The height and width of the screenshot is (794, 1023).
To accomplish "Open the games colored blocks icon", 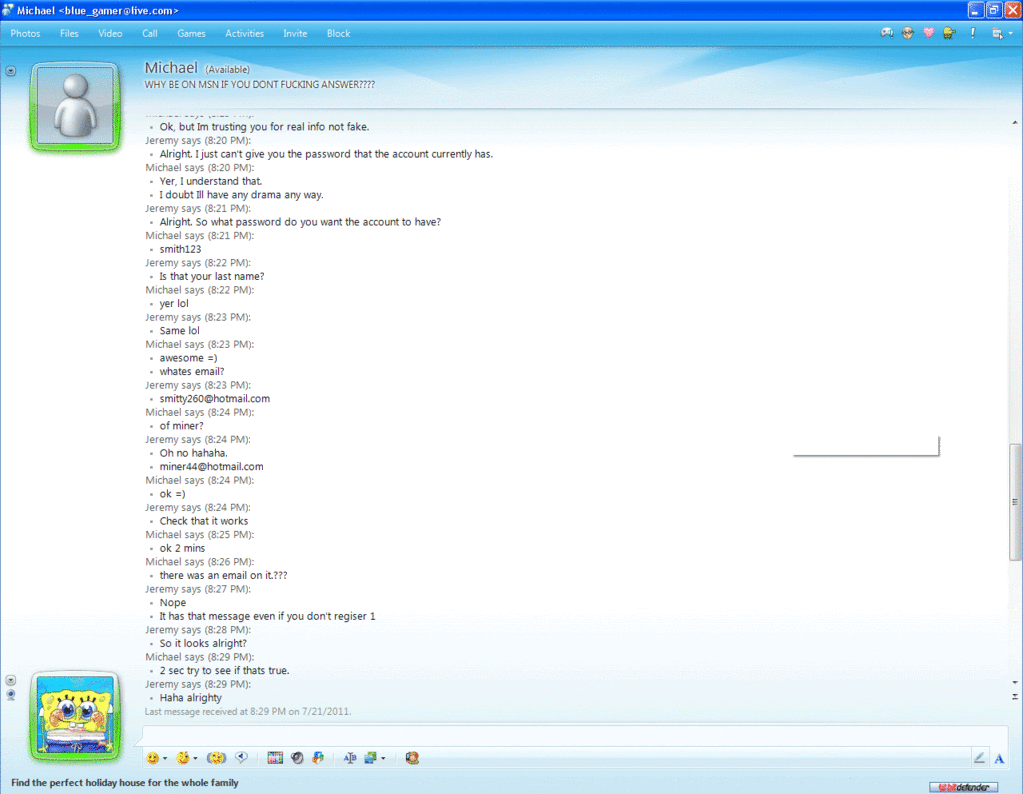I will pos(318,757).
